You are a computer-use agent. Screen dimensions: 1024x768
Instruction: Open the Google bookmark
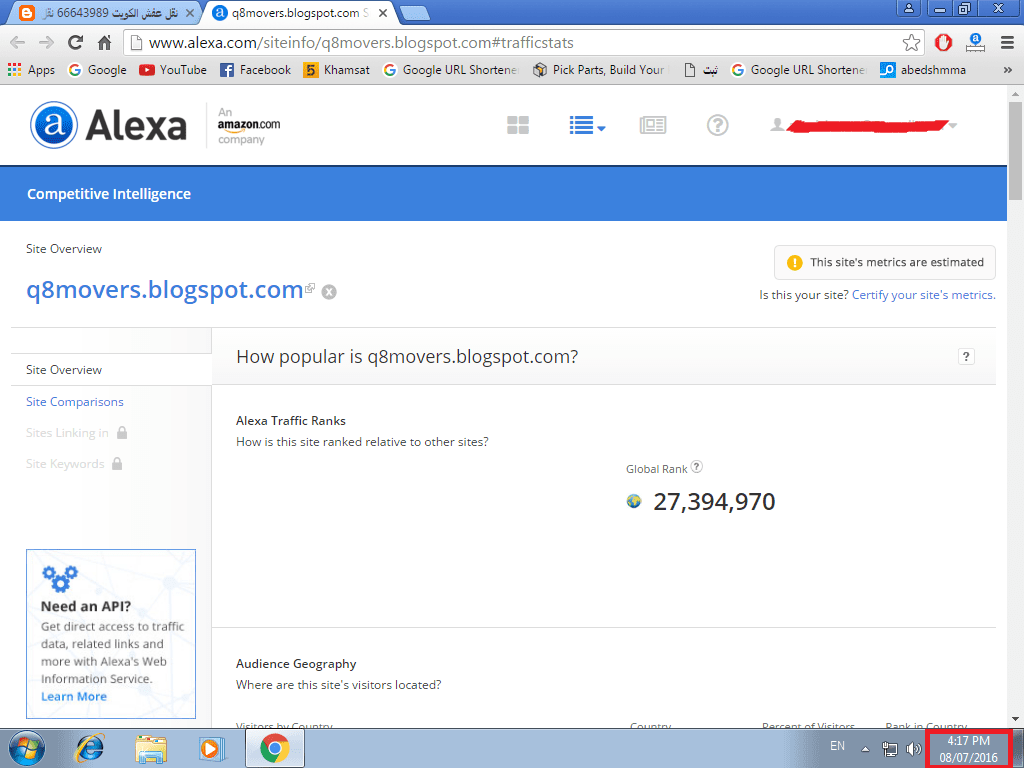tap(97, 70)
